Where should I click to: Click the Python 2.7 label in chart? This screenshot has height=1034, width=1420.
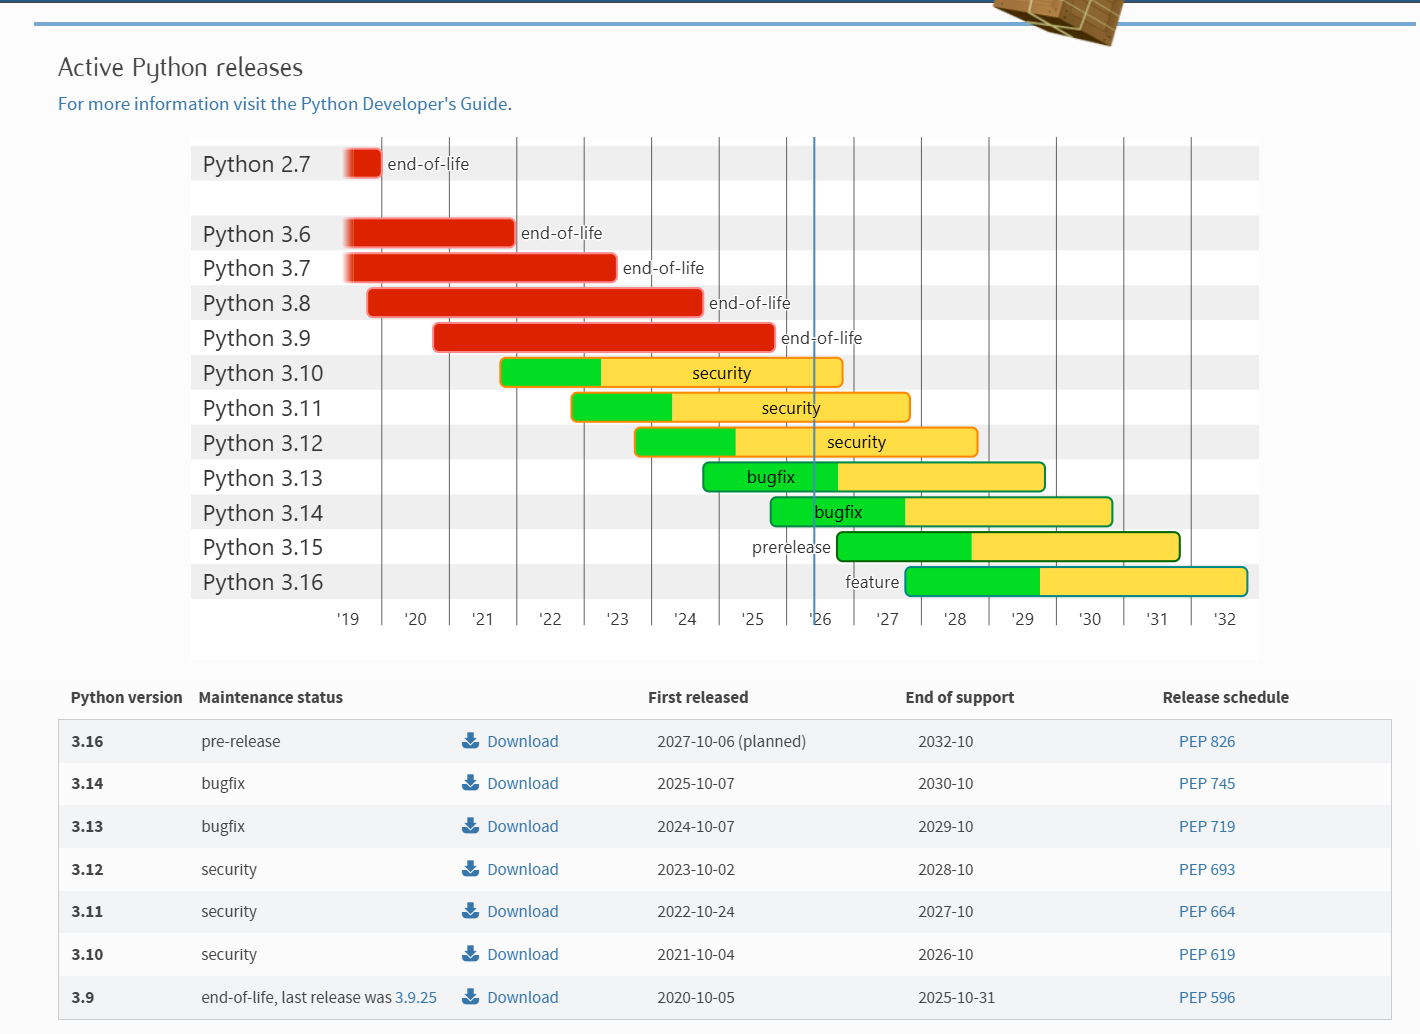click(x=257, y=164)
